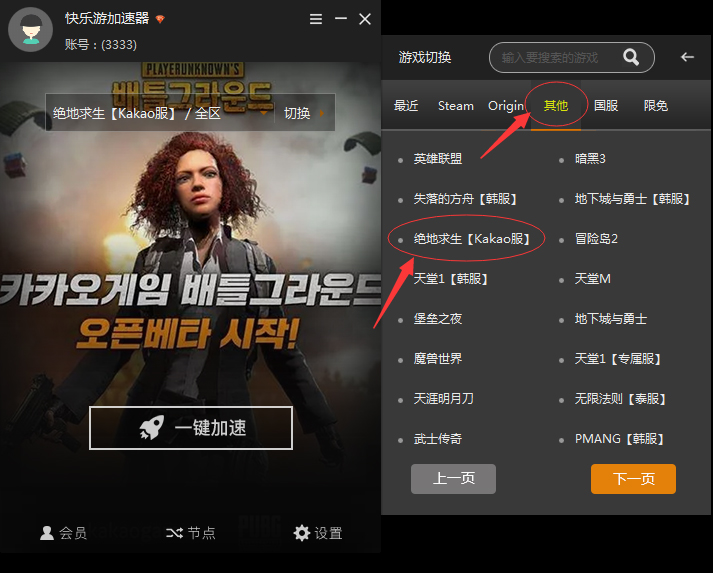Click the 游戏切换 panel heading

(425, 57)
